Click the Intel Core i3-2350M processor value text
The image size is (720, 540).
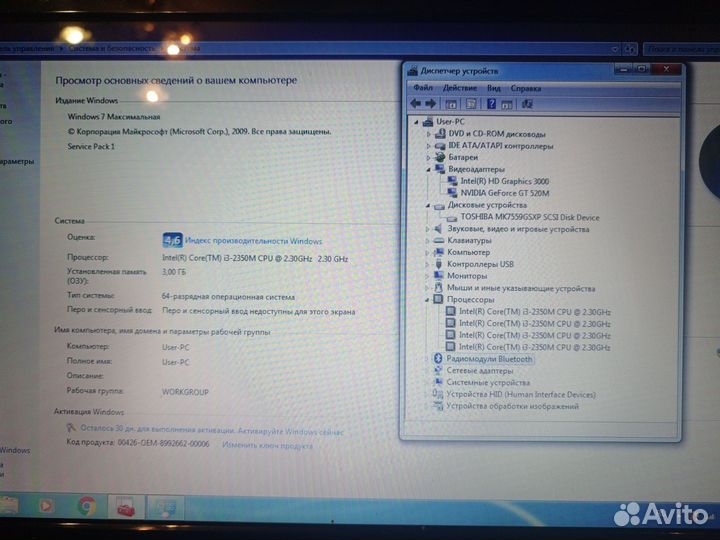click(x=255, y=259)
